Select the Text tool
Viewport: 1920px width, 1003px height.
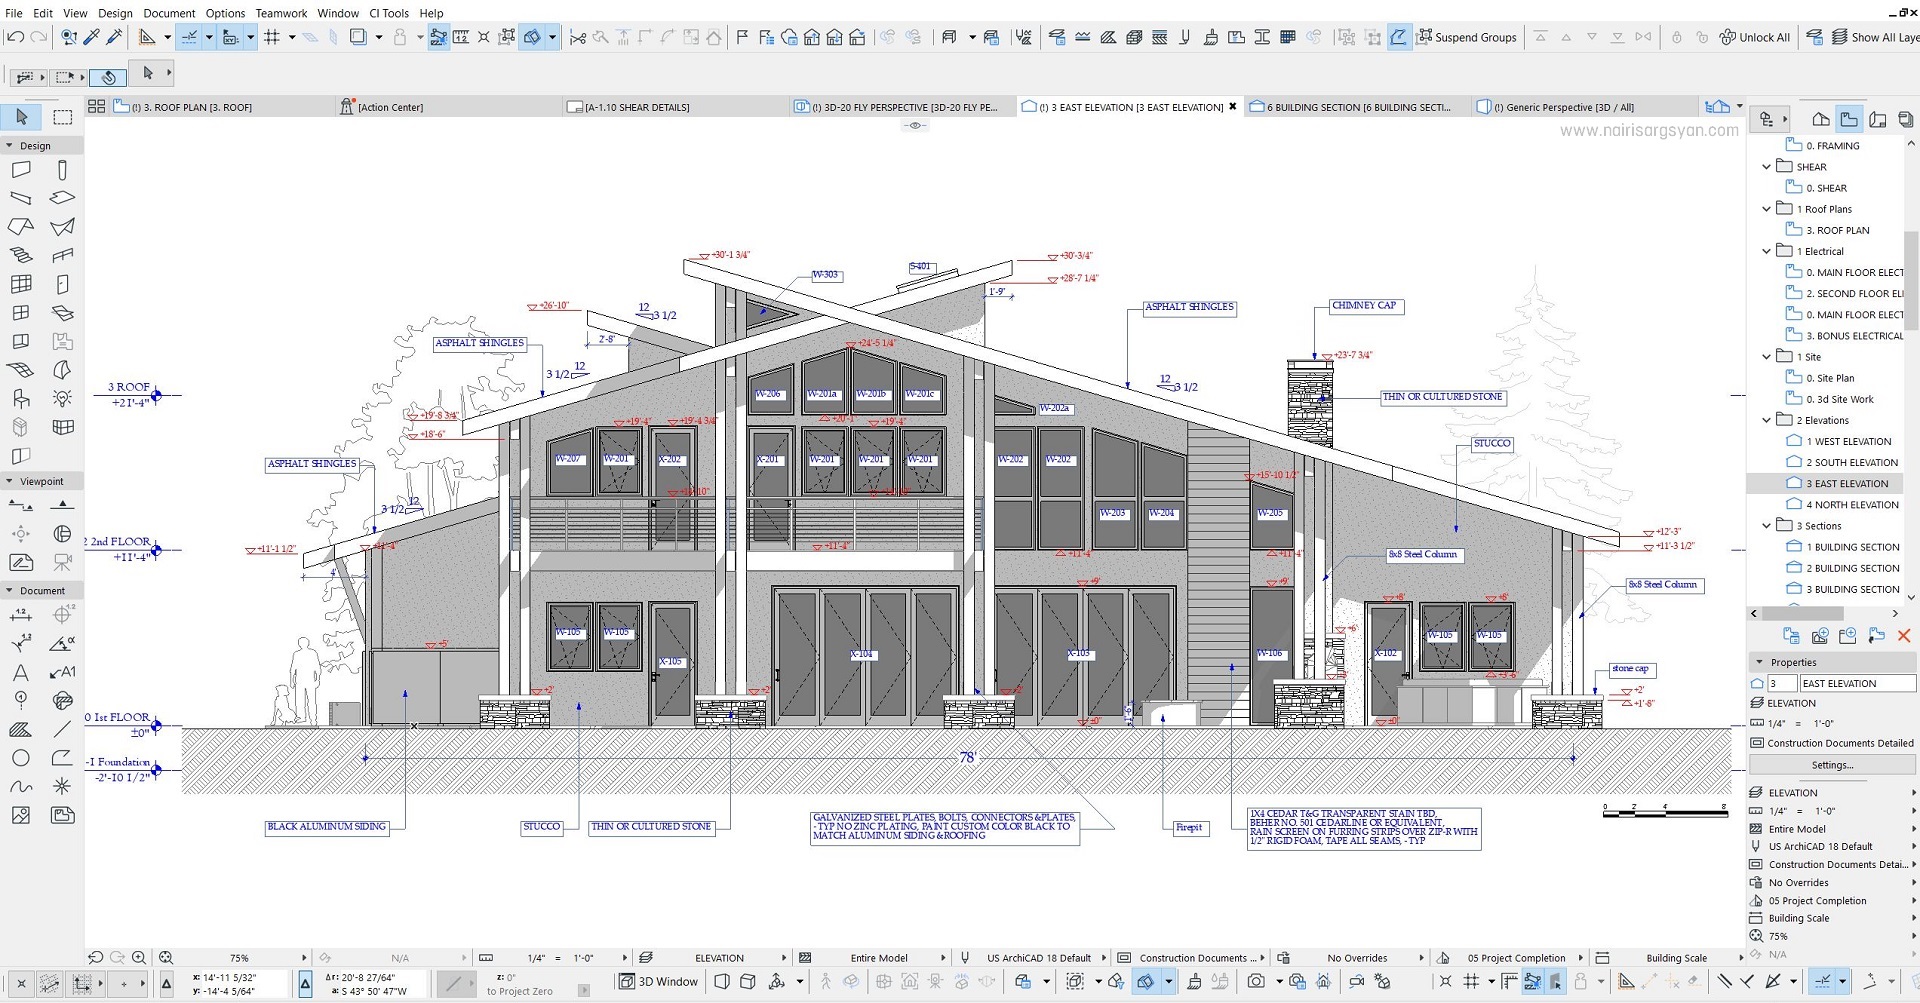[x=21, y=672]
